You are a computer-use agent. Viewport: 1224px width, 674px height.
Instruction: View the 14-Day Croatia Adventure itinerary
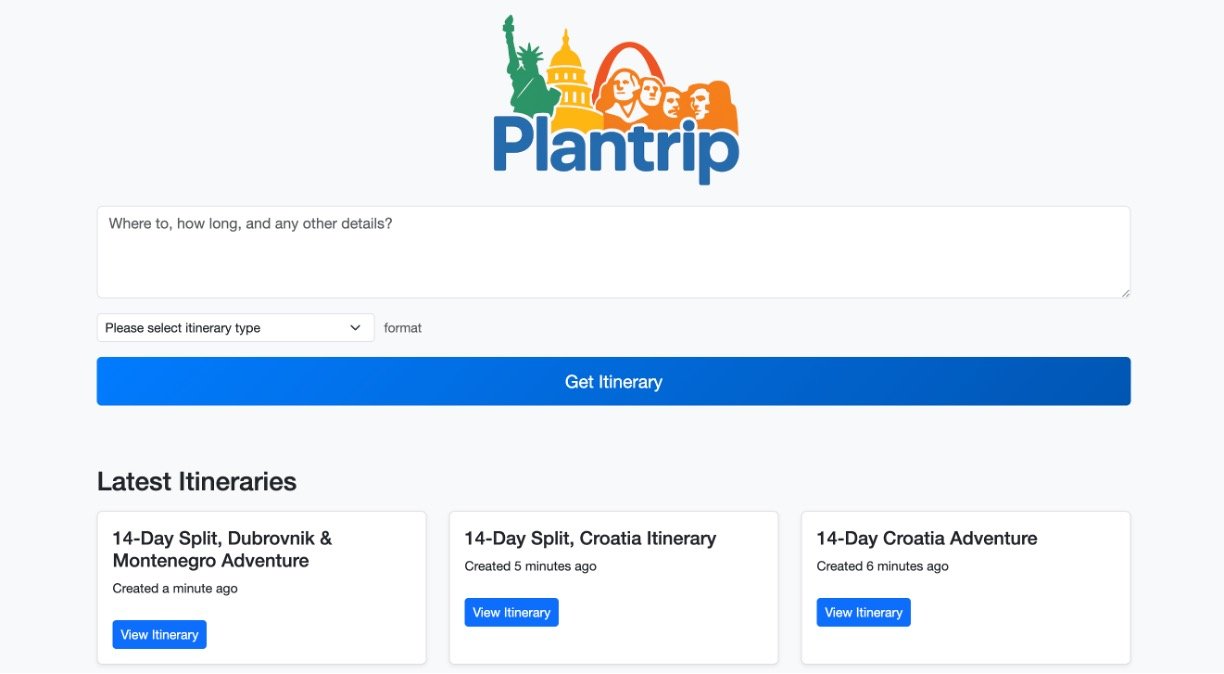pos(863,611)
